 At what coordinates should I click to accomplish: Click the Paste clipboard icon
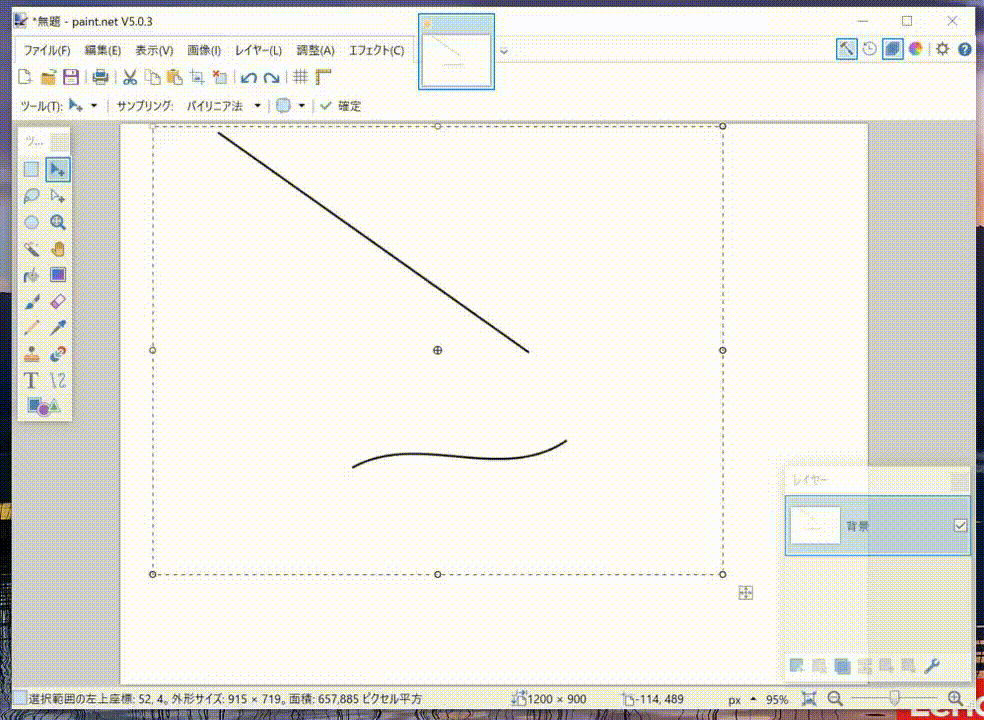pos(175,77)
